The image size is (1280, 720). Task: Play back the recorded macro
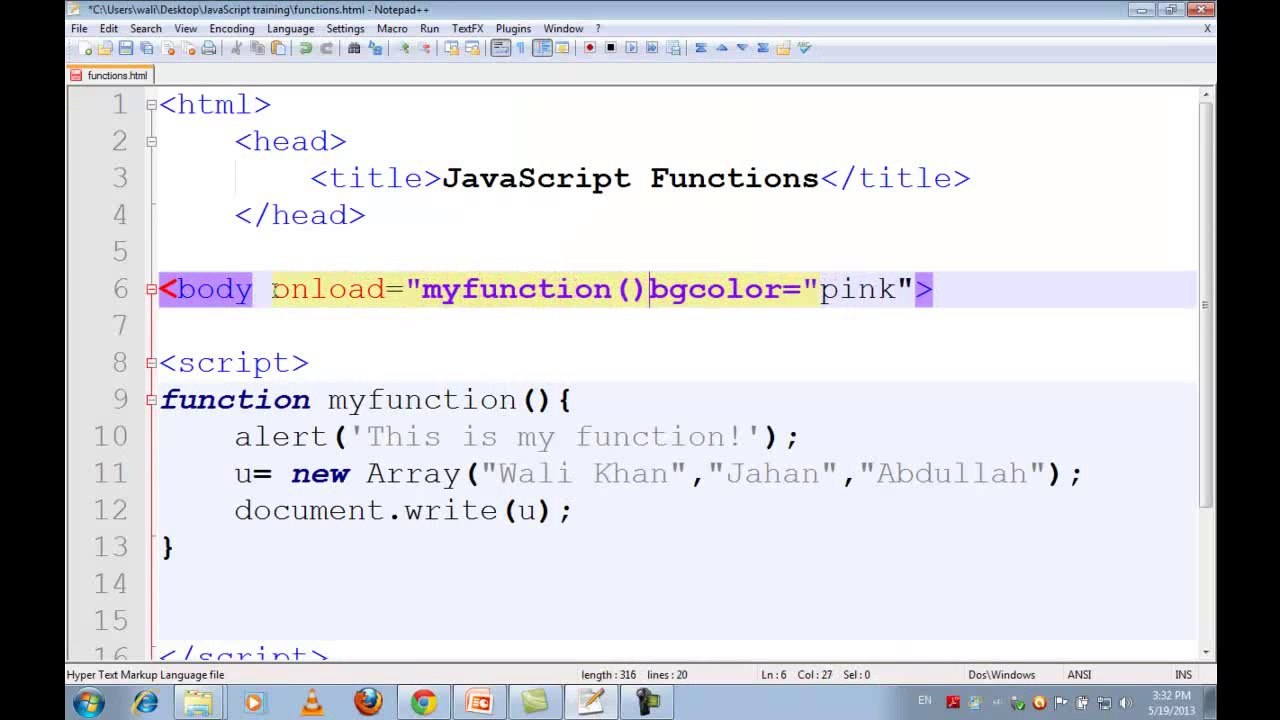click(x=631, y=48)
